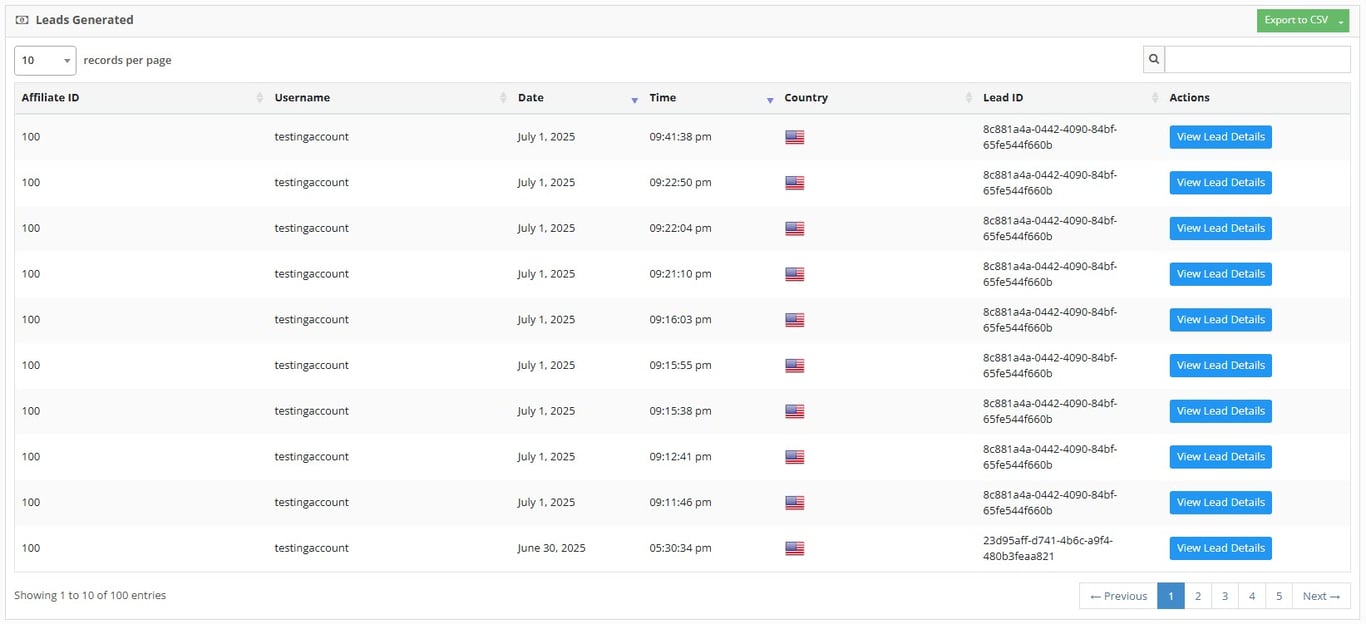Click the 09:41:38 pm time cell

click(x=680, y=137)
